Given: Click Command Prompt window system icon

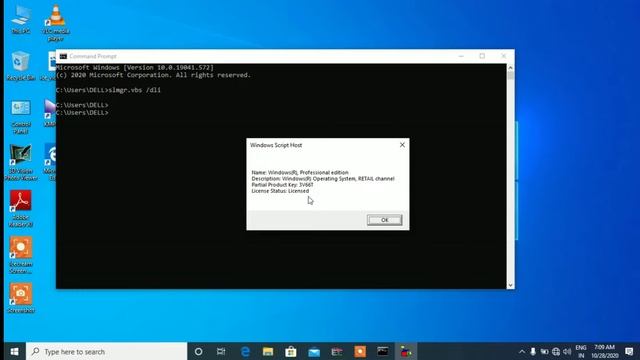Looking at the screenshot, I should pyautogui.click(x=63, y=56).
